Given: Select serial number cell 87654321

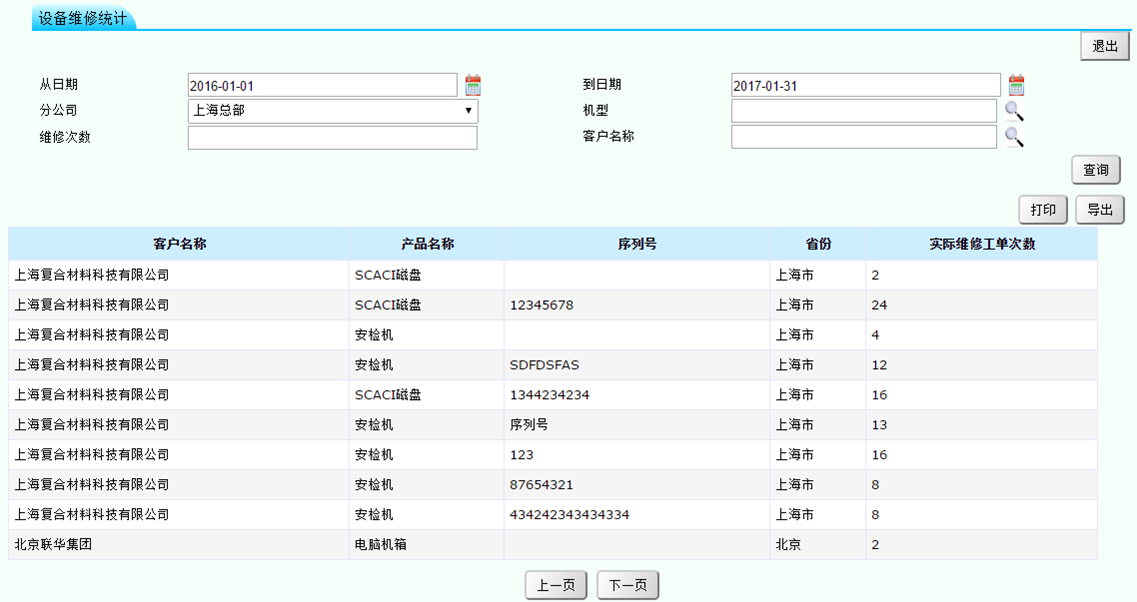Looking at the screenshot, I should point(637,485).
